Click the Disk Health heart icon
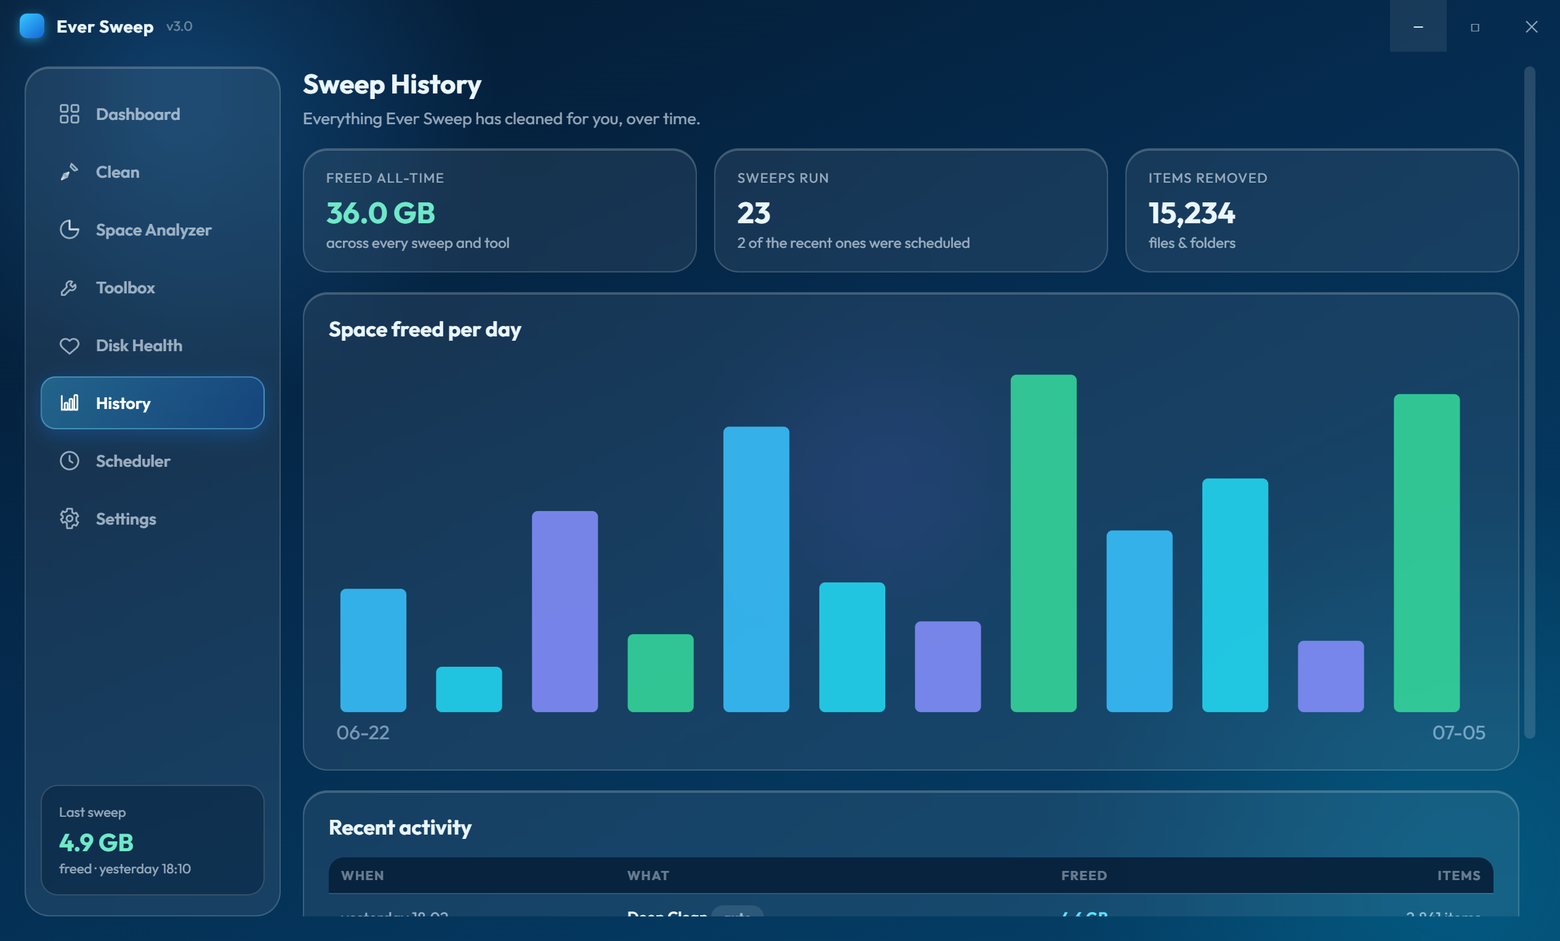The width and height of the screenshot is (1560, 941). tap(69, 346)
